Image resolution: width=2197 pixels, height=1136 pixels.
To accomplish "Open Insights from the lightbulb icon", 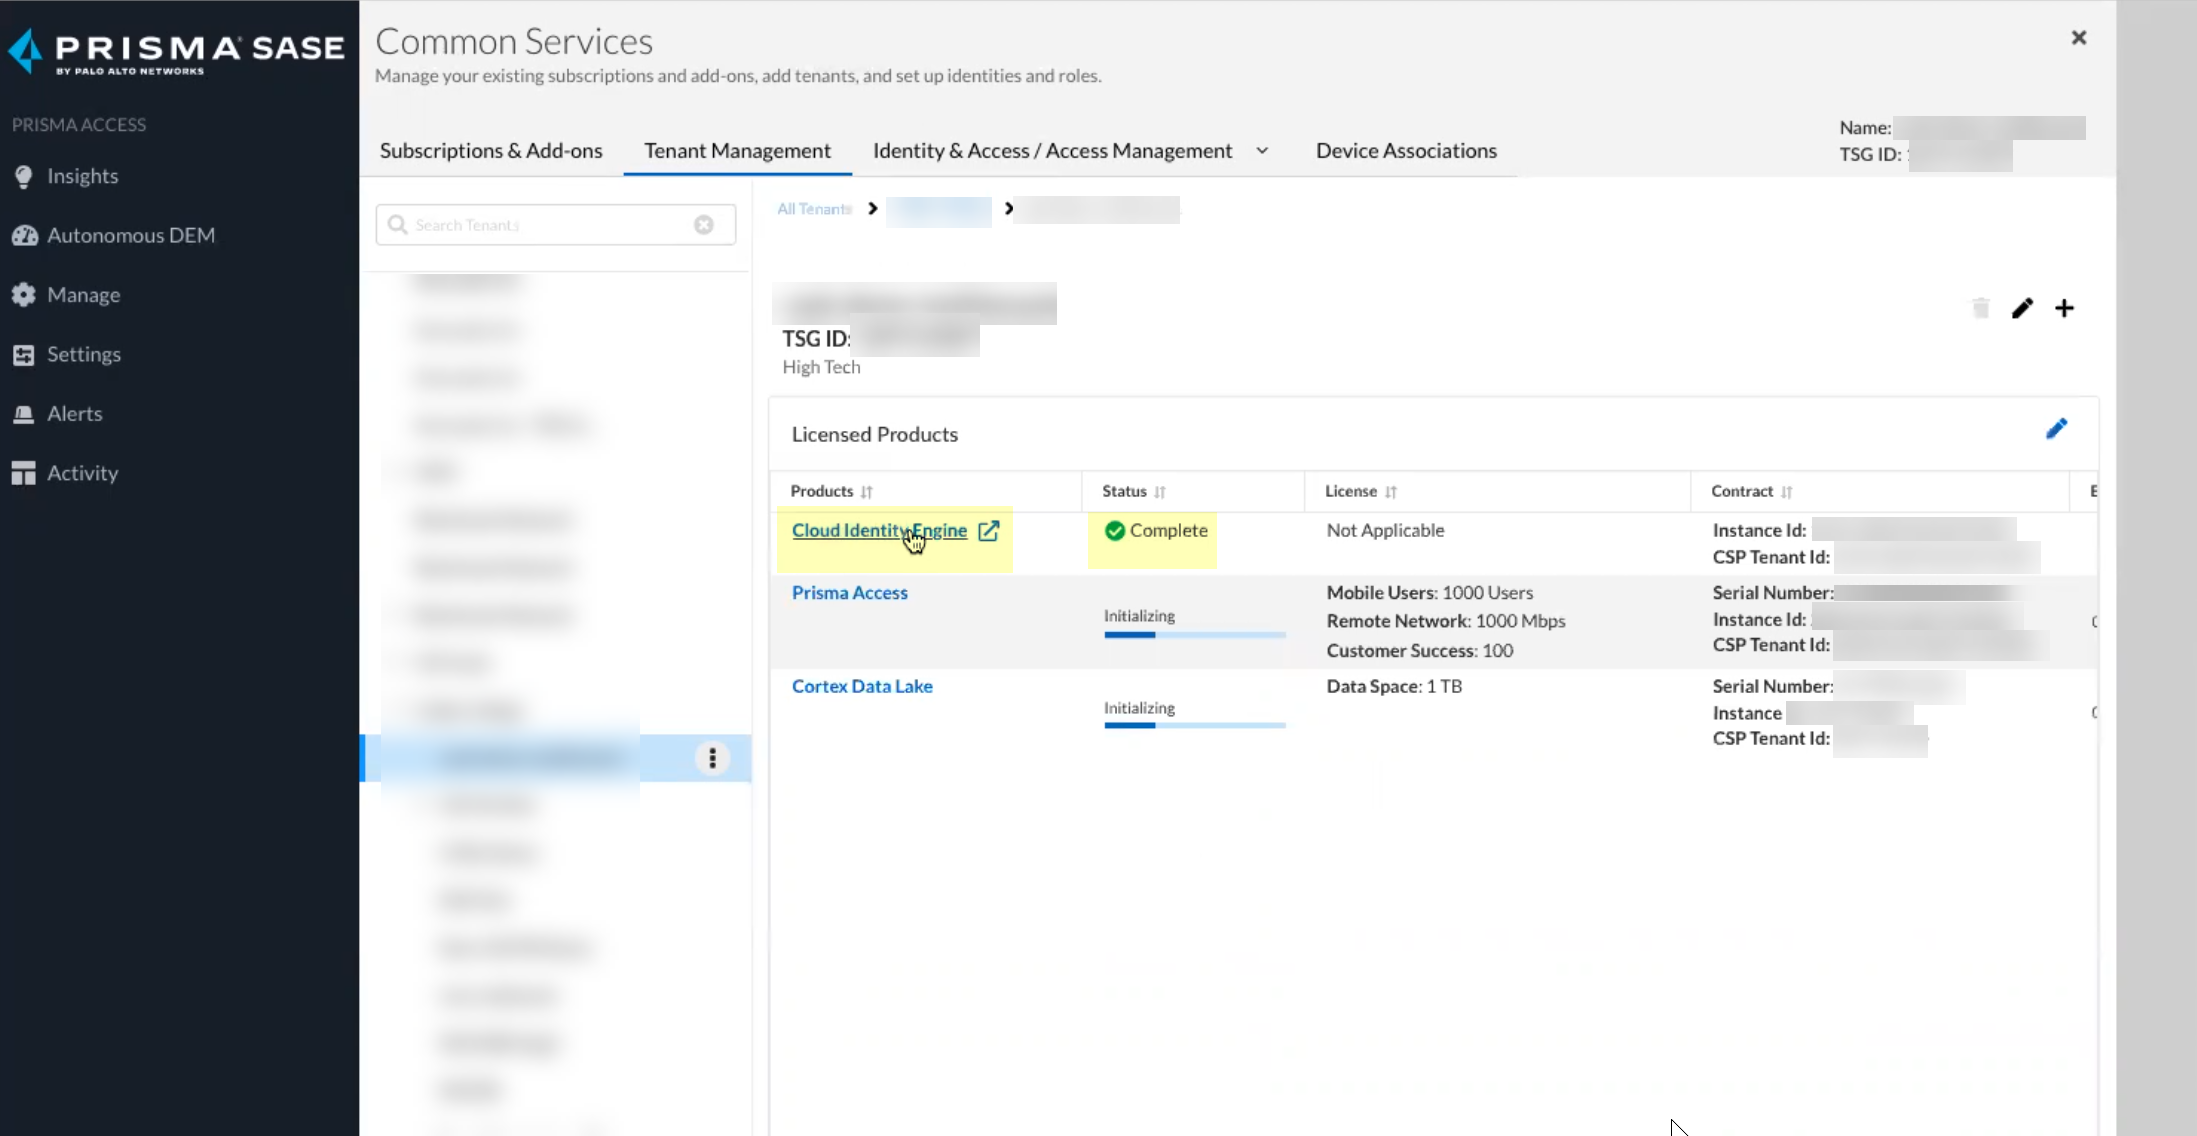I will [x=24, y=177].
